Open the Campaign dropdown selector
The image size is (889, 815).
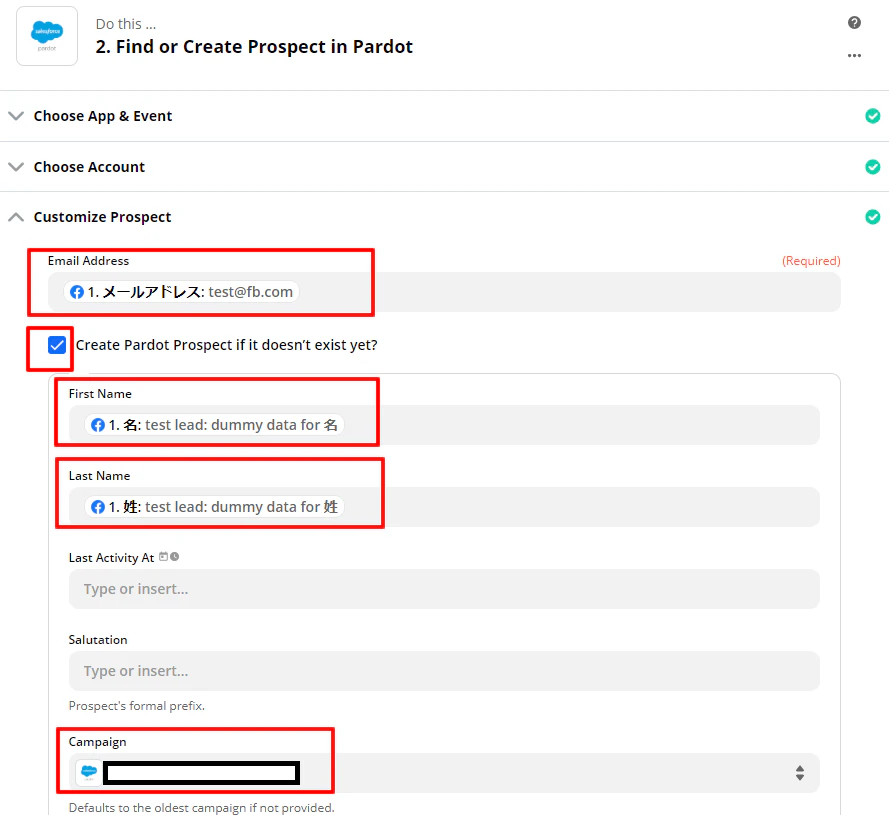(799, 772)
